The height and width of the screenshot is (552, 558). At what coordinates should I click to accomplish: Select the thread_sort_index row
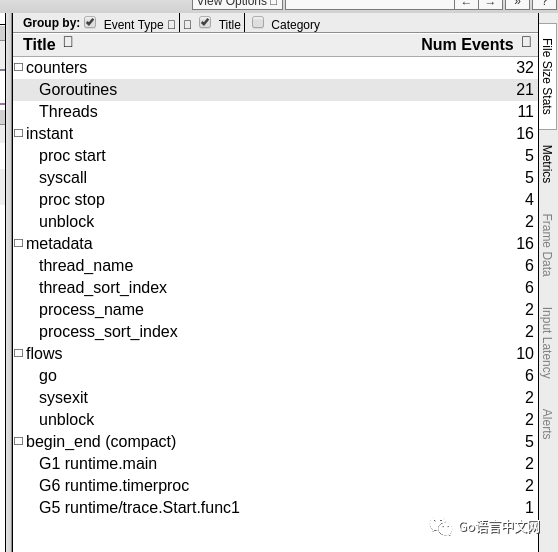click(x=275, y=288)
